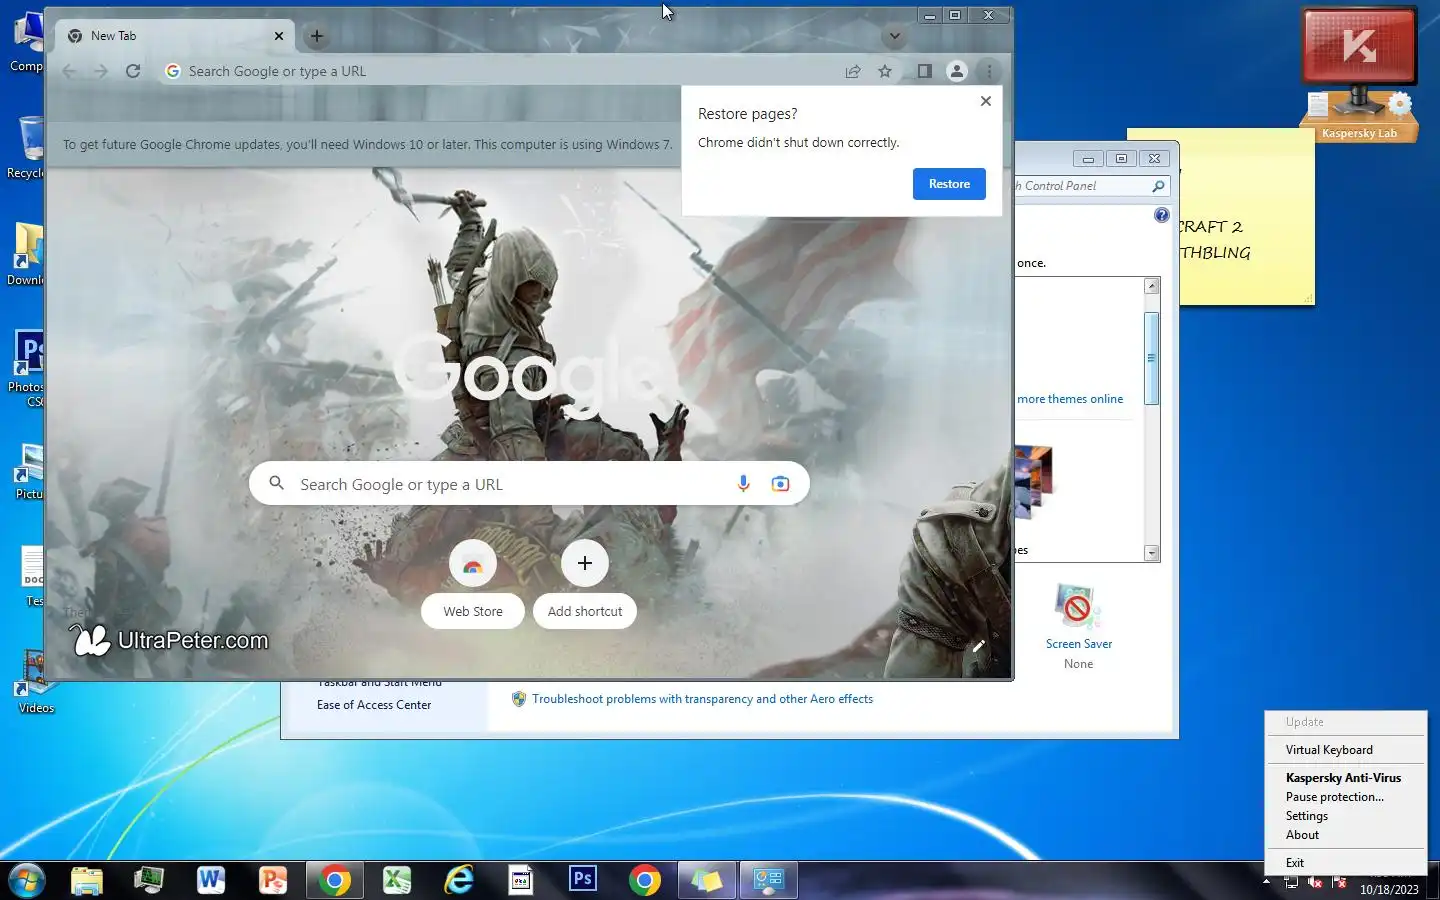
Task: Click the taskbar date 10/18/2023
Action: tap(1389, 889)
